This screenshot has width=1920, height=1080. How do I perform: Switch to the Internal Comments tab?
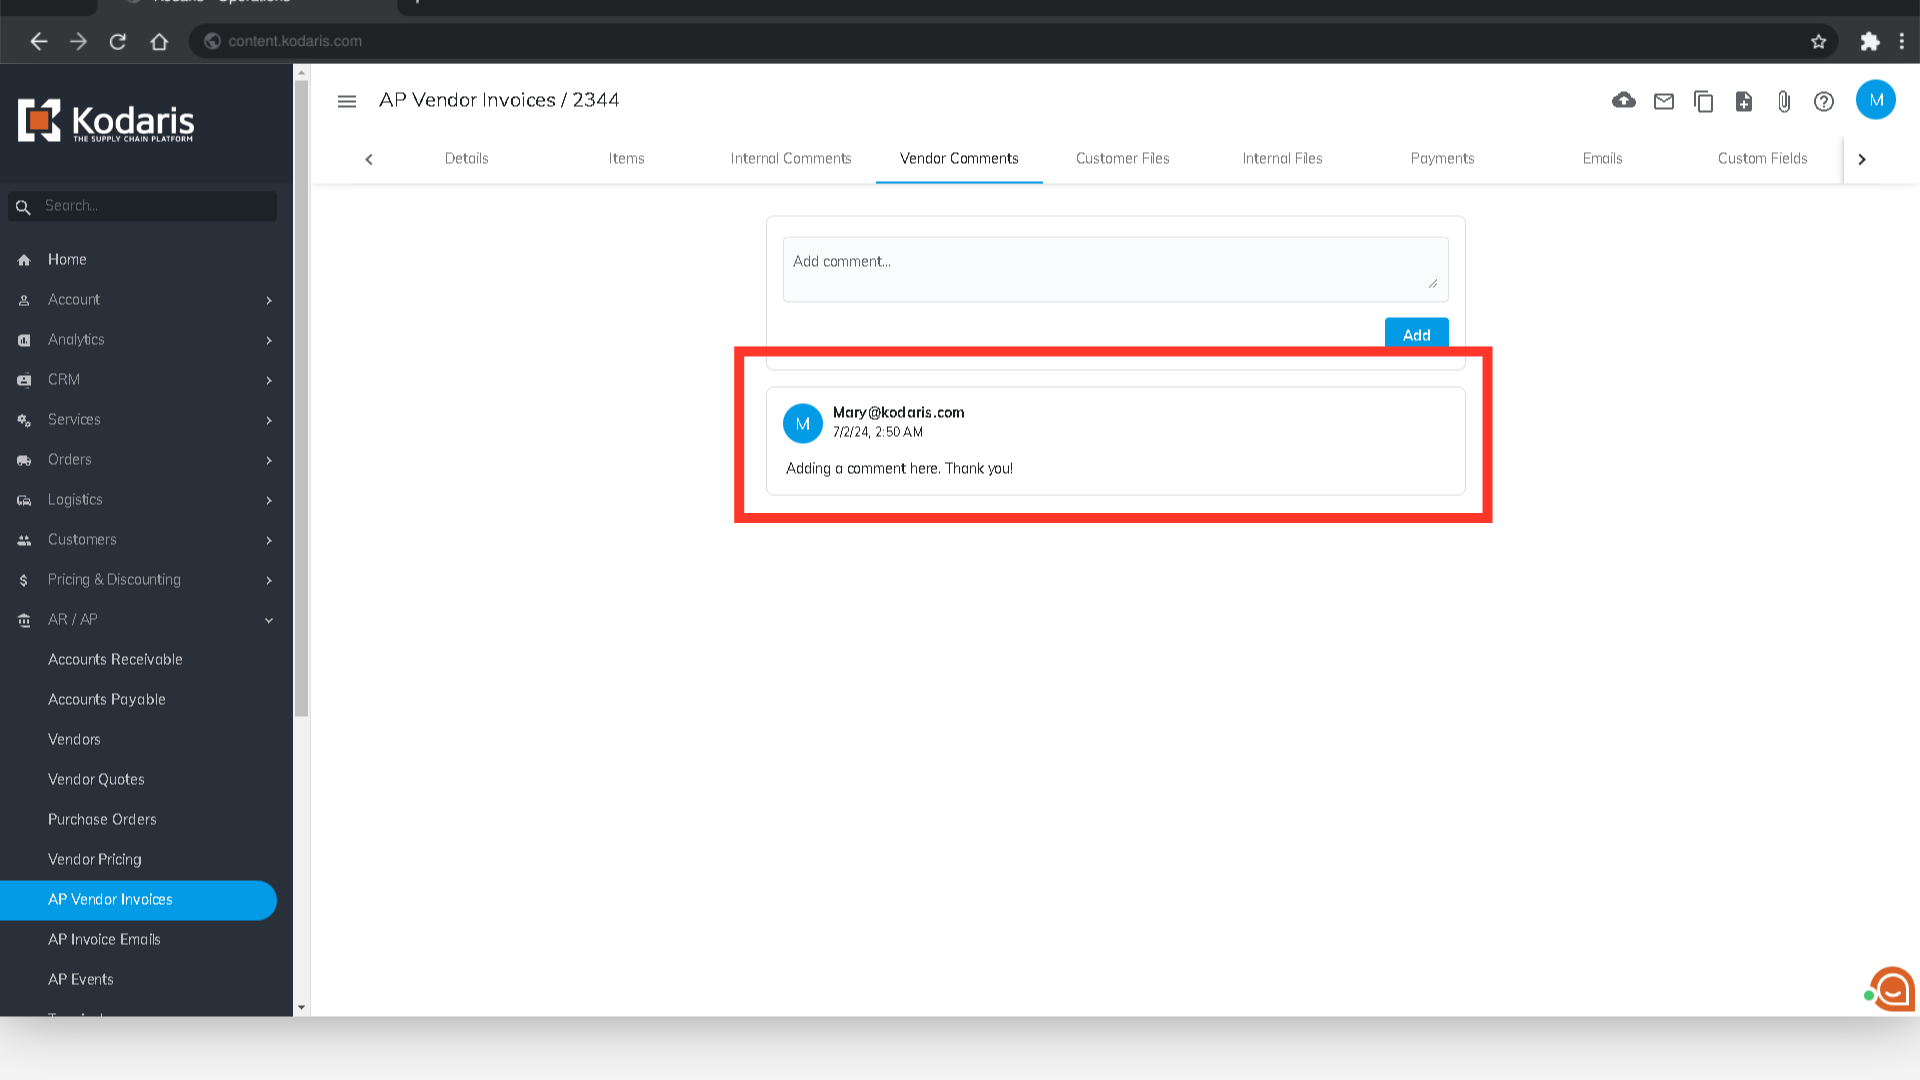pos(790,159)
